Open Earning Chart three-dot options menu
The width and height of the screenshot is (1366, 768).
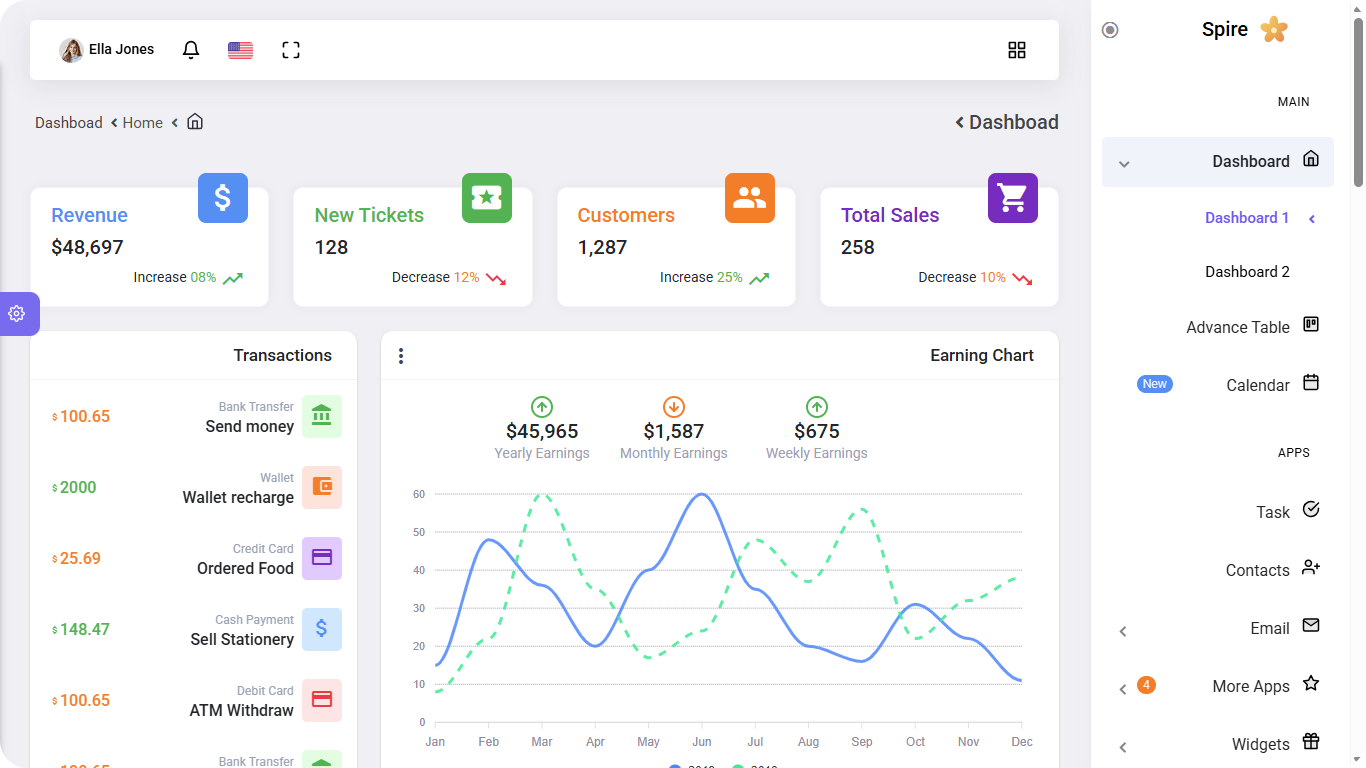tap(401, 356)
